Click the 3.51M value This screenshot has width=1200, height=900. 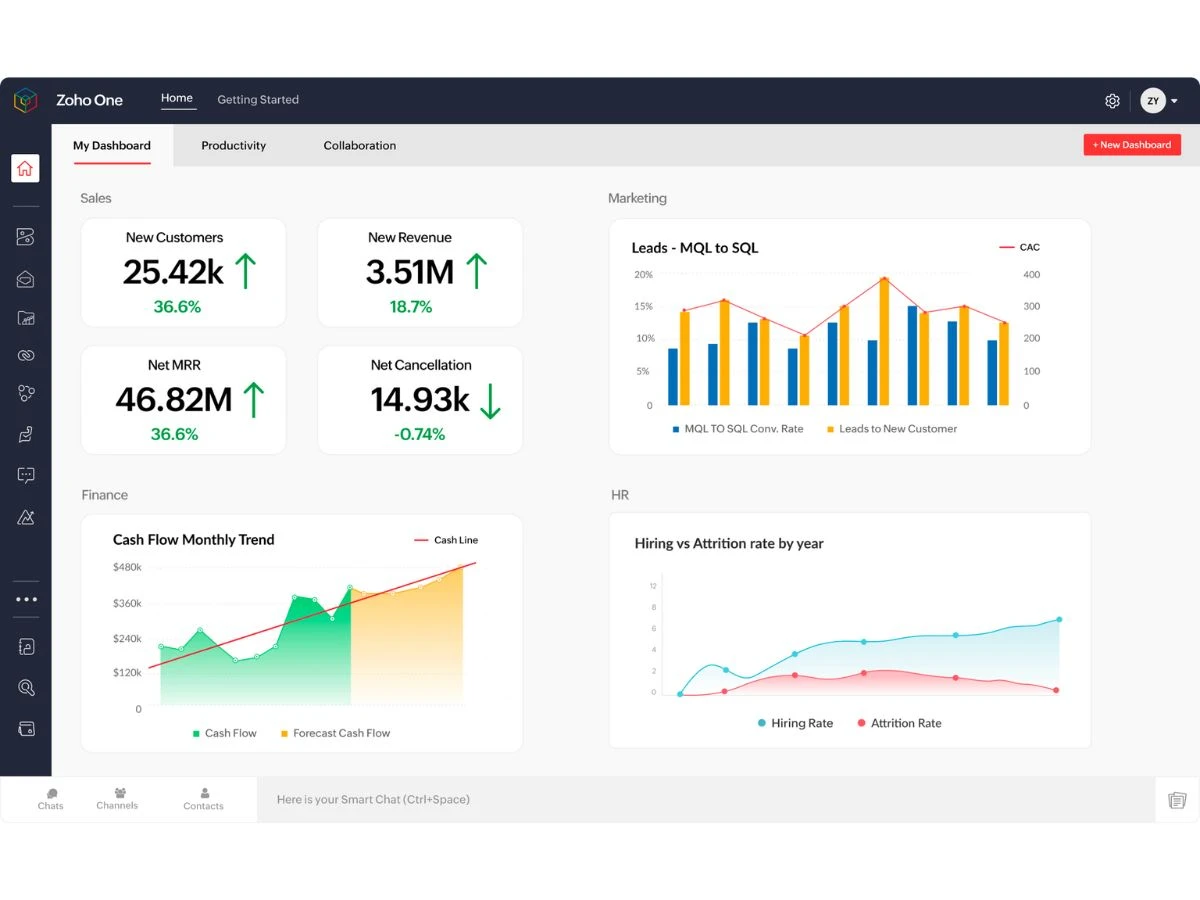409,272
